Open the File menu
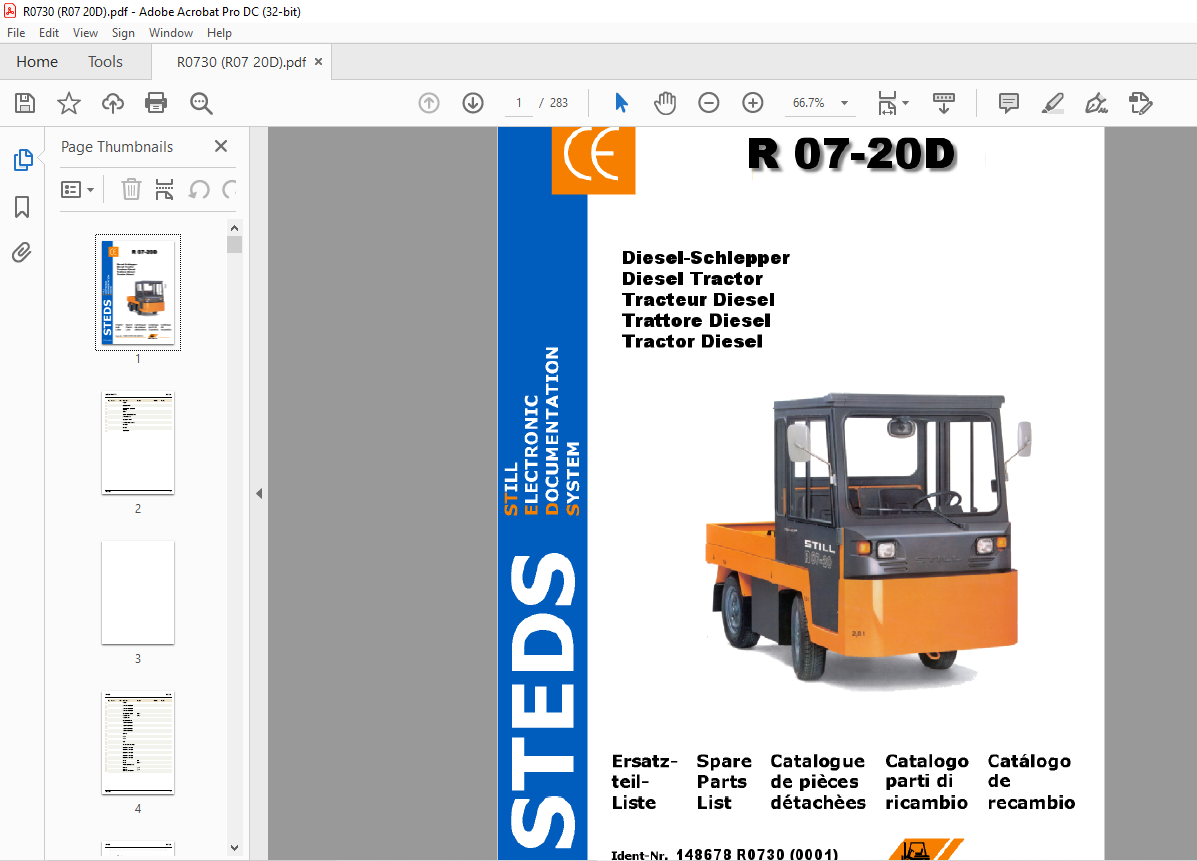 16,33
